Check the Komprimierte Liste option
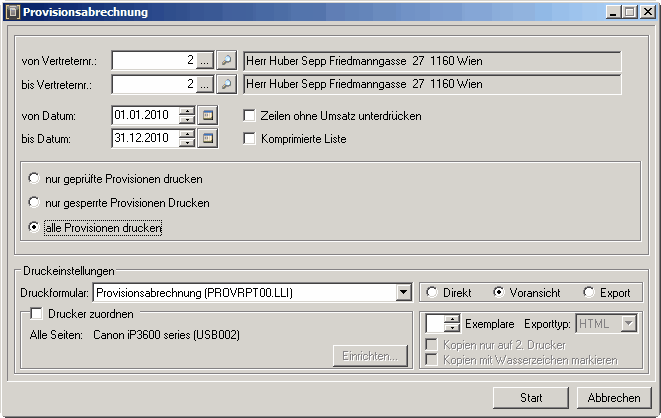Image resolution: width=661 pixels, height=418 pixels. pos(251,139)
